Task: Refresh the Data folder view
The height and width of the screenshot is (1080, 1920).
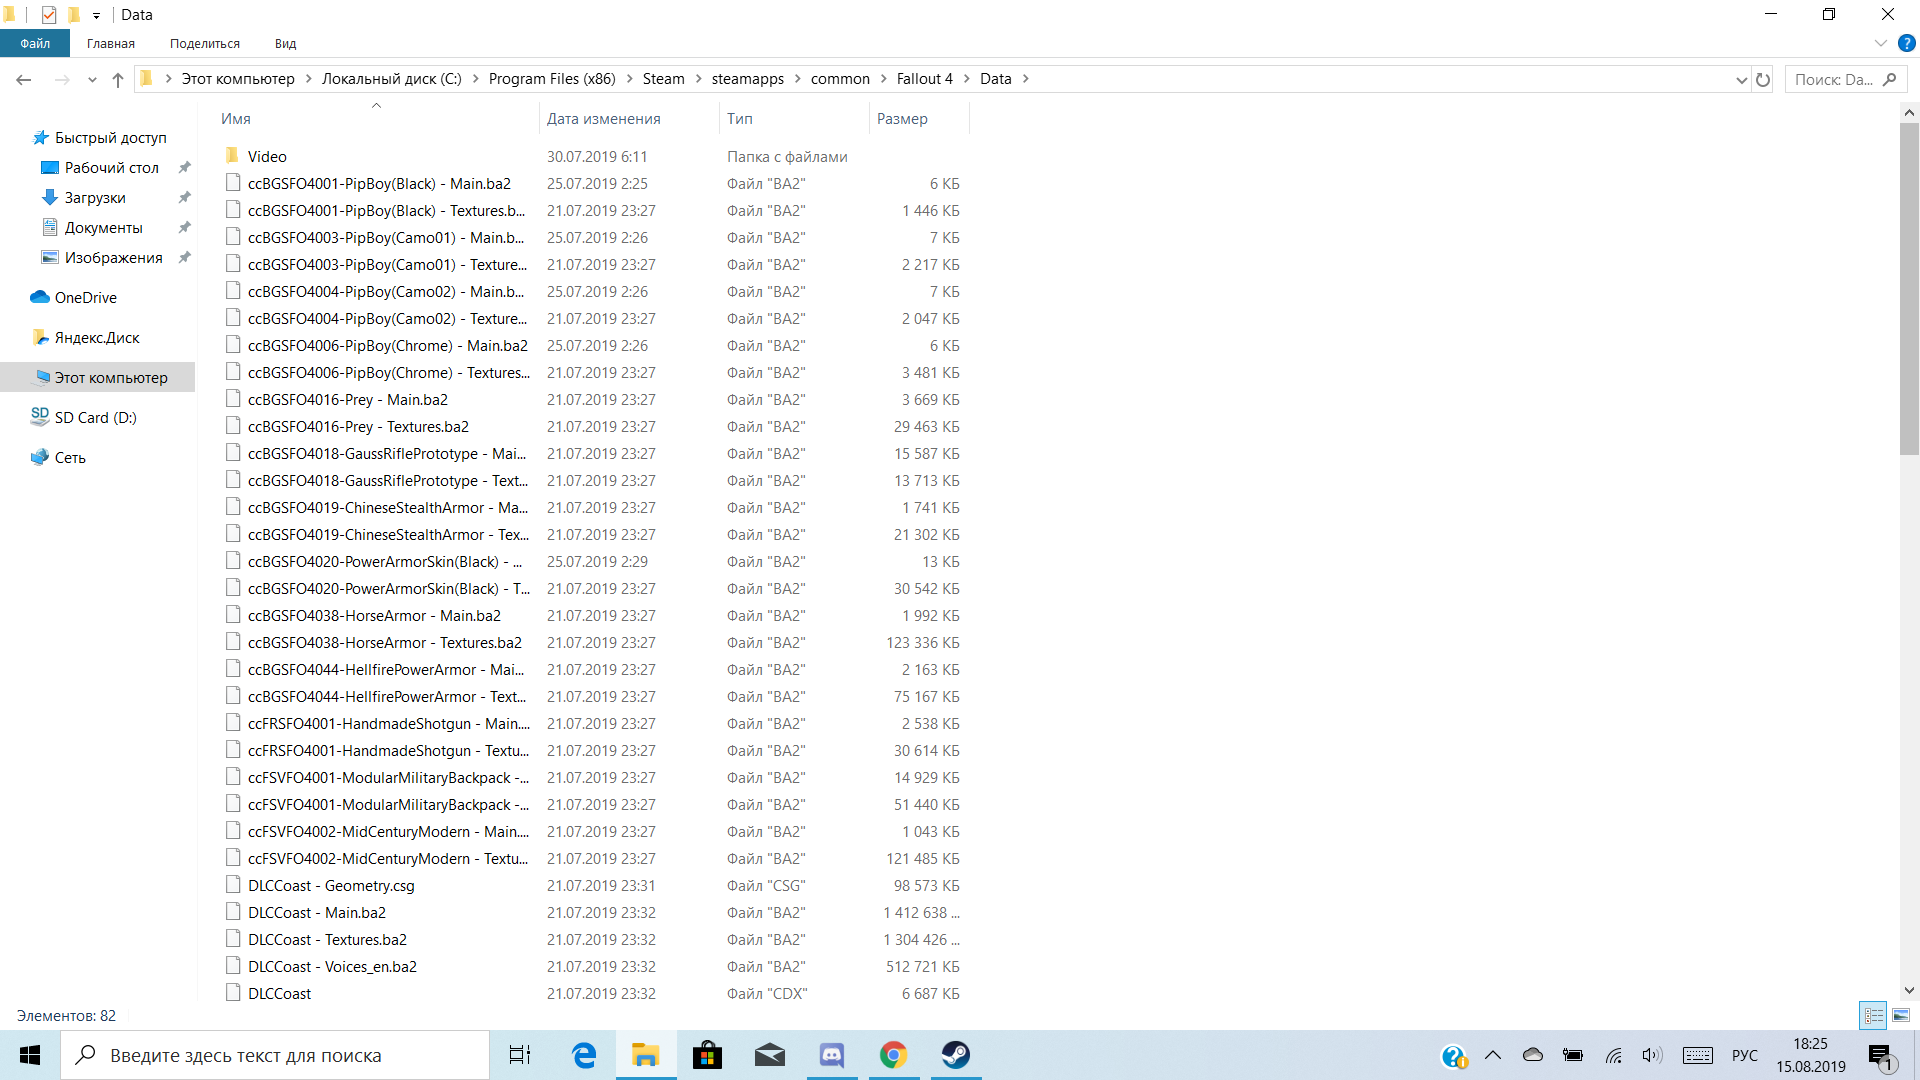Action: pos(1763,79)
